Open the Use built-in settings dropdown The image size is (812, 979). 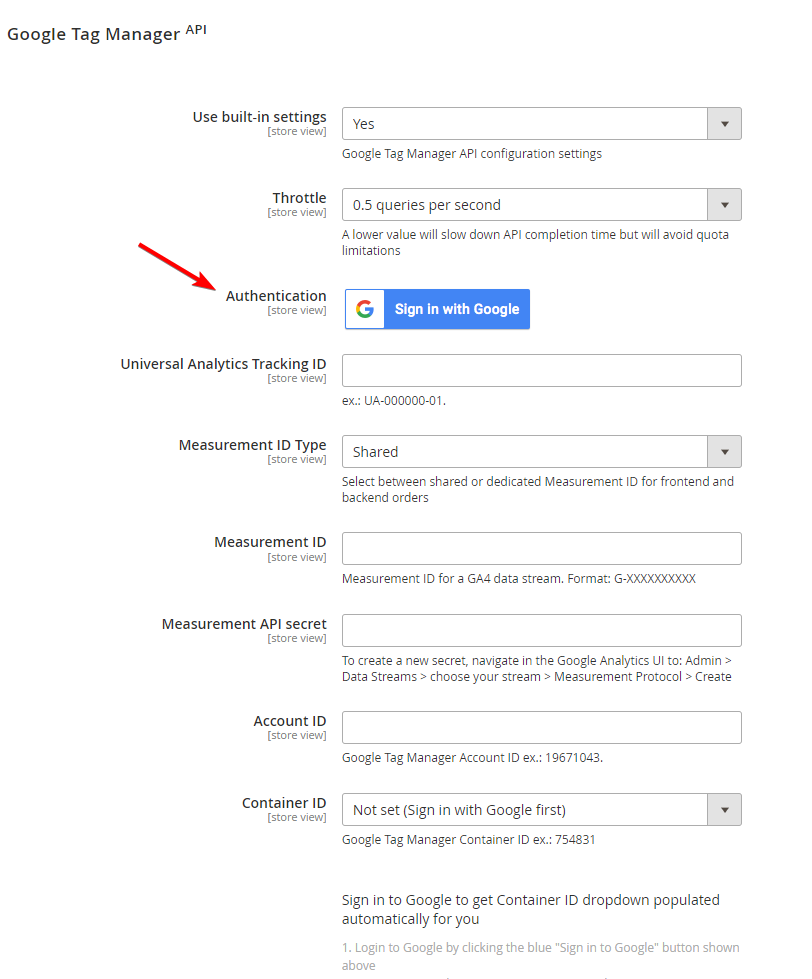click(541, 124)
